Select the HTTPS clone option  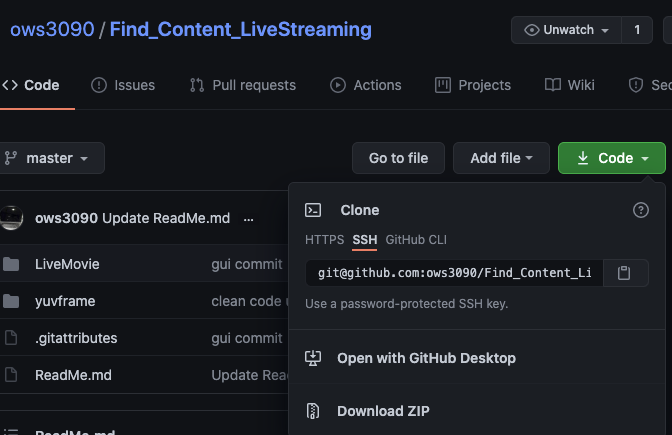click(x=324, y=240)
